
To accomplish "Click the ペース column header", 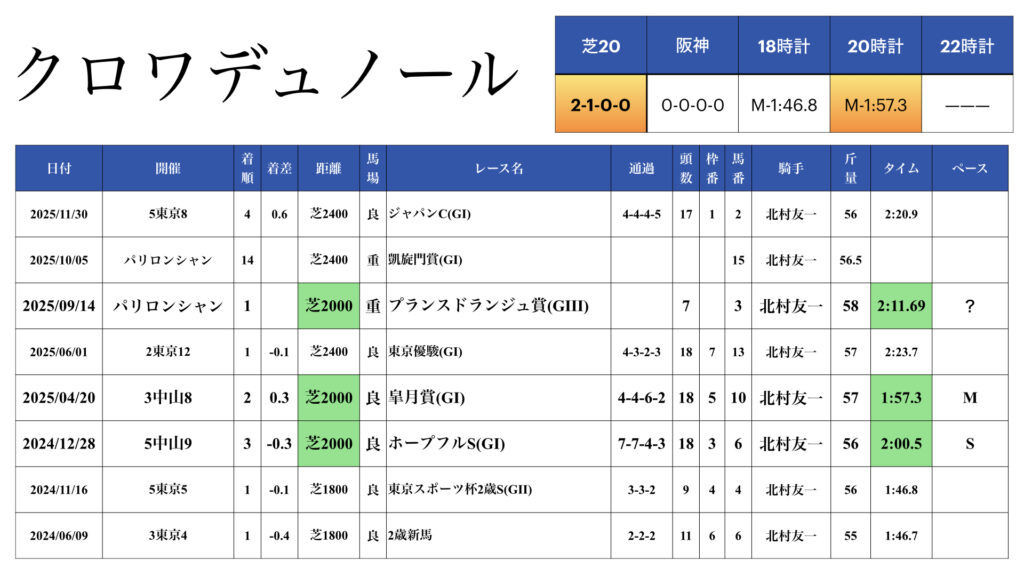I will point(969,168).
